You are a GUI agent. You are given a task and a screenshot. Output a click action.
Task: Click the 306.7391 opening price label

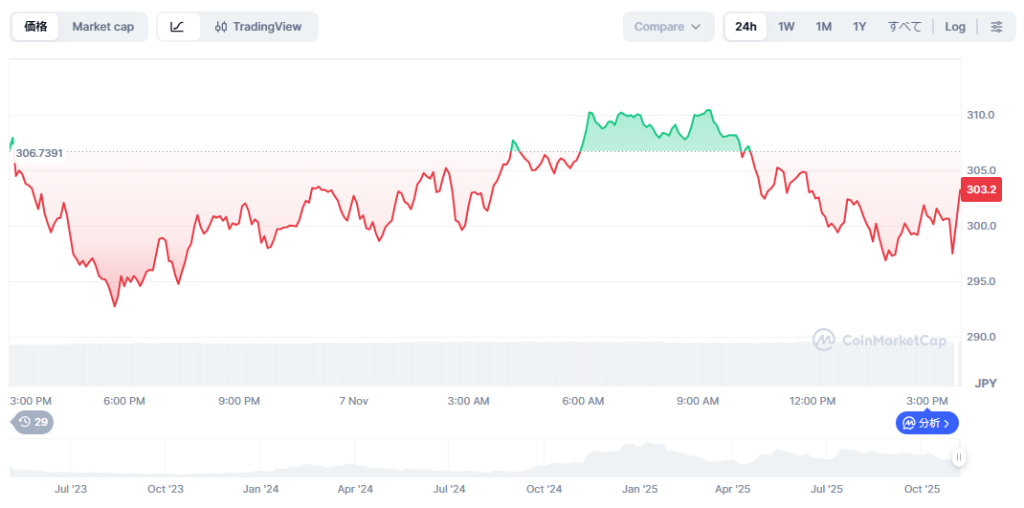(39, 153)
